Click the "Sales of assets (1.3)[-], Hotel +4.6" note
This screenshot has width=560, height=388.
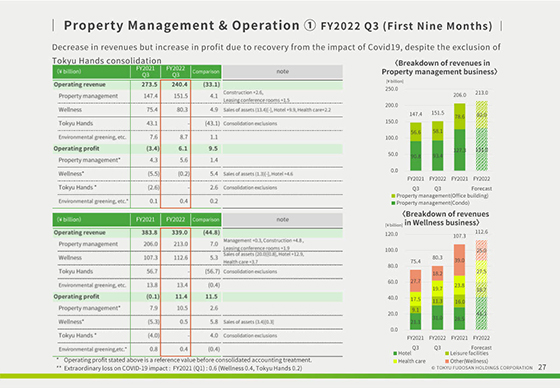[258, 174]
